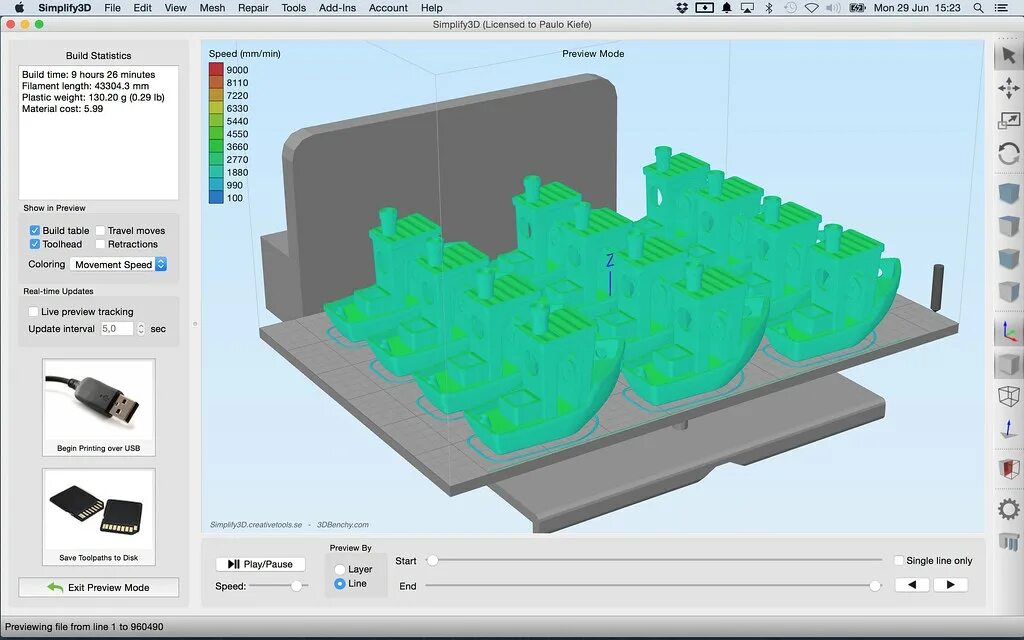Click the Update interval input field
1024x640 pixels.
[117, 328]
